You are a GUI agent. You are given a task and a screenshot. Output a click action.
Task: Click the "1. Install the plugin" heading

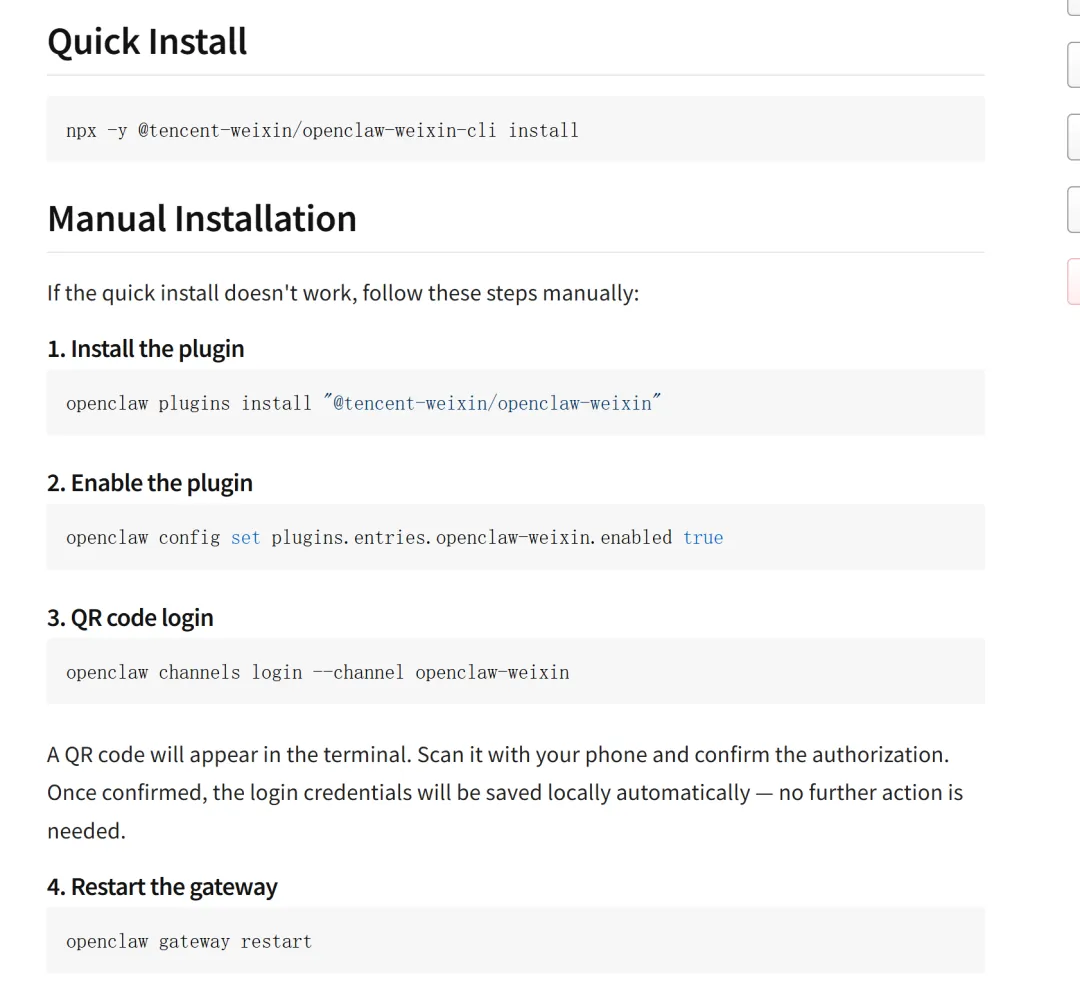tap(146, 349)
